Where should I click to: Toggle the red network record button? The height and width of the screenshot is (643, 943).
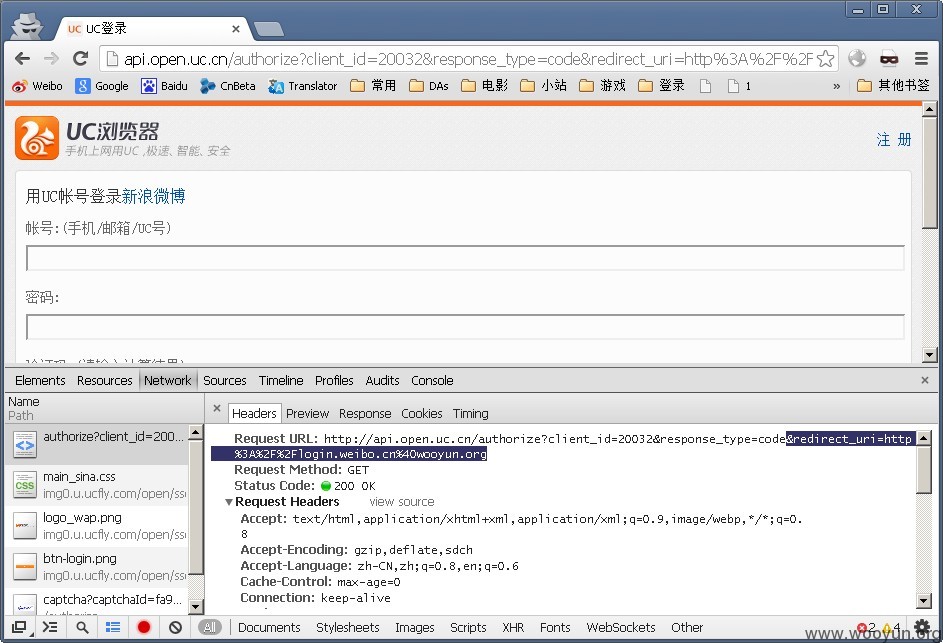click(x=144, y=627)
